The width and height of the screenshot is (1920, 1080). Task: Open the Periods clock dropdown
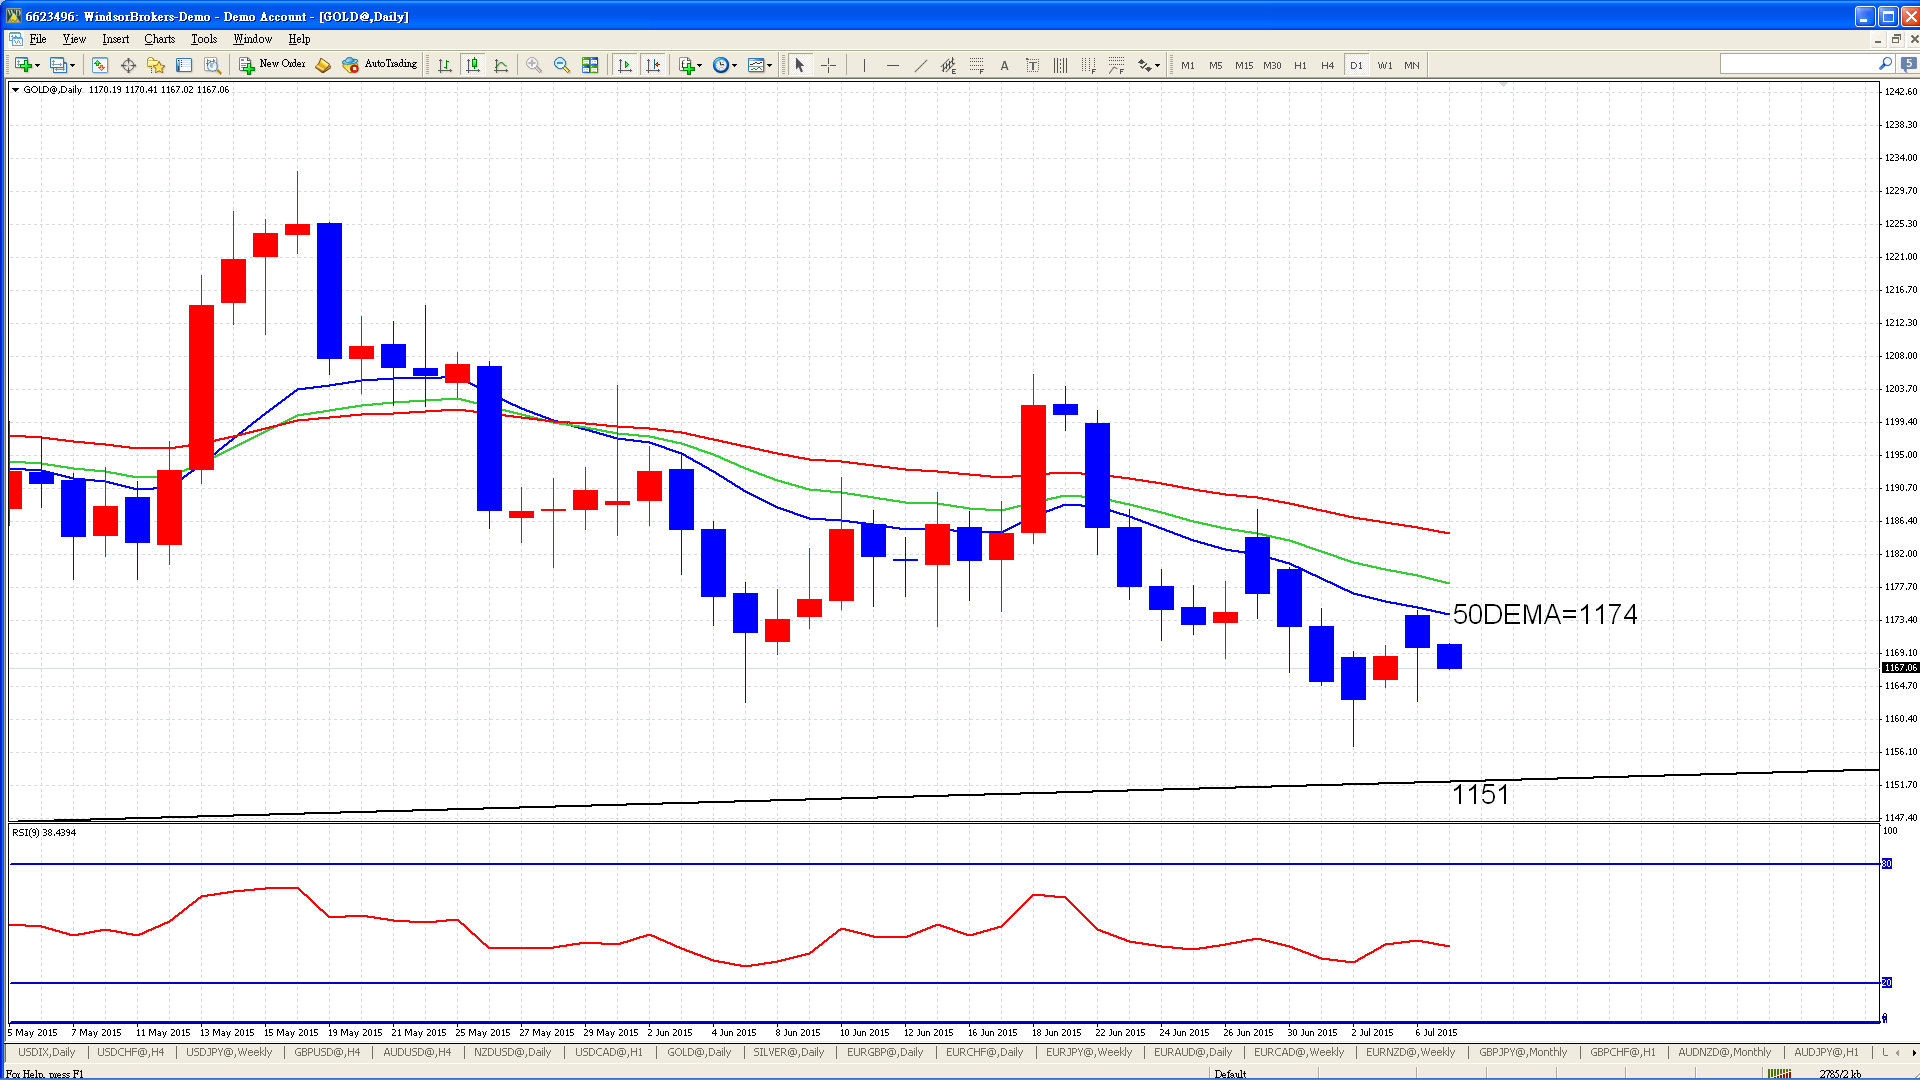pyautogui.click(x=725, y=65)
